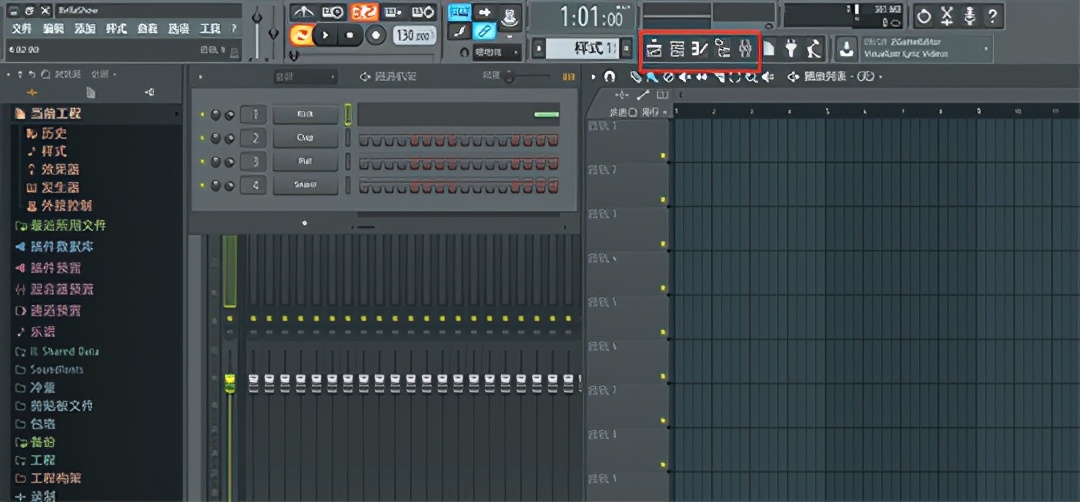Viewport: 1080px width, 502px height.
Task: Open the channel rack window icon
Action: 677,48
